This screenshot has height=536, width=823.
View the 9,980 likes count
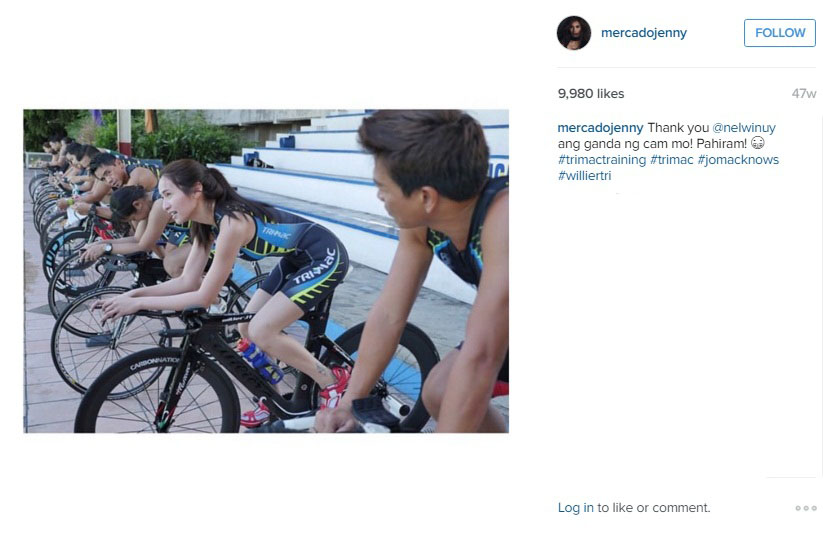pos(590,93)
